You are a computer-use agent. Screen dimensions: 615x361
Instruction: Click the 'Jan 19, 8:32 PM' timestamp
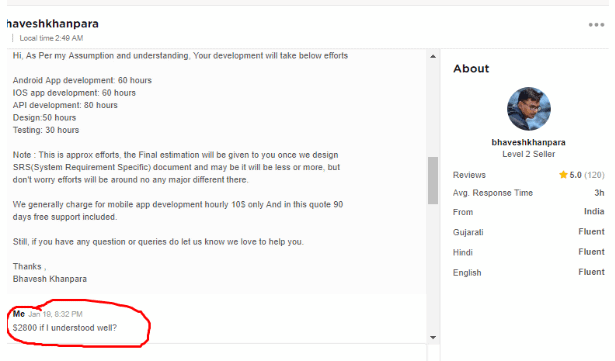click(55, 314)
